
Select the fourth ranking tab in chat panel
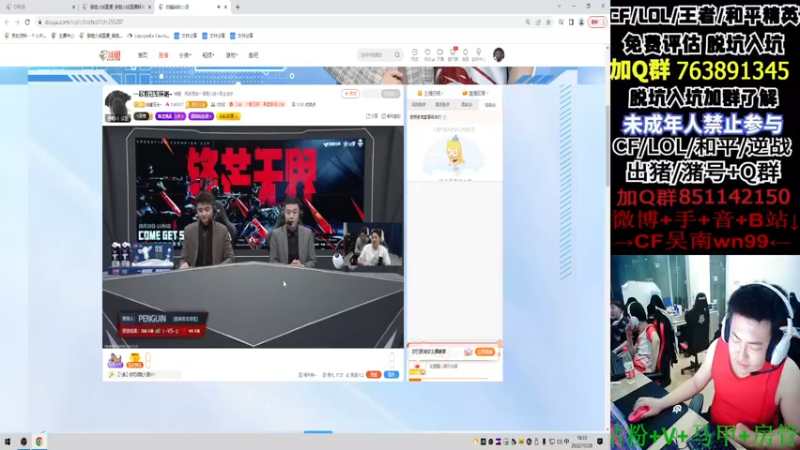click(490, 105)
